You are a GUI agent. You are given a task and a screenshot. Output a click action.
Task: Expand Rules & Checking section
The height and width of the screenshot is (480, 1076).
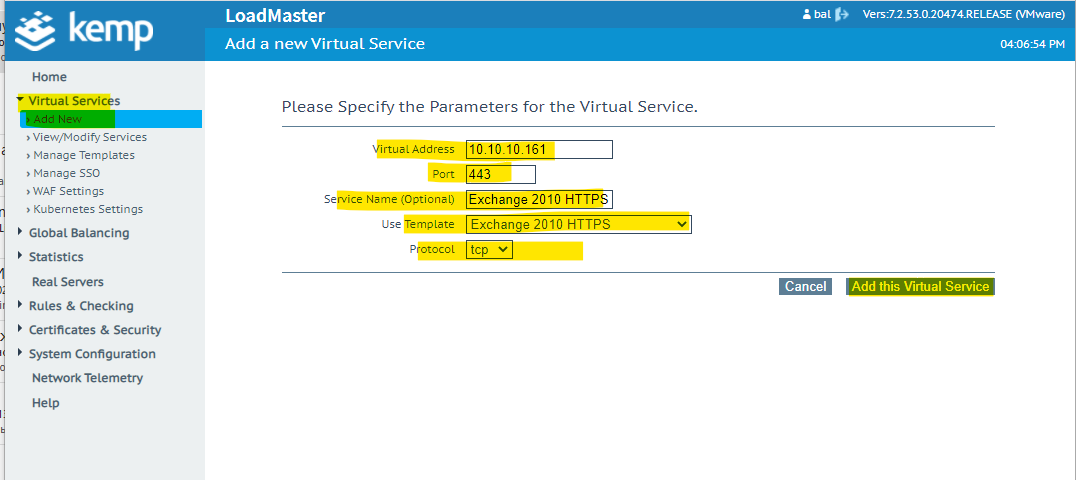(x=20, y=306)
